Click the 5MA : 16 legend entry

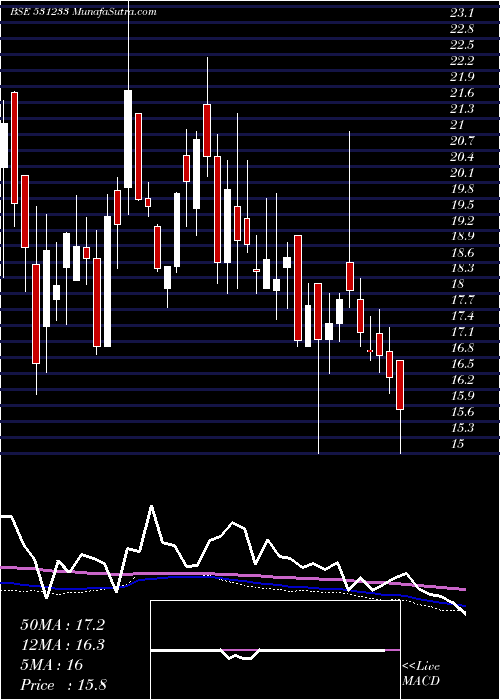coord(52,665)
